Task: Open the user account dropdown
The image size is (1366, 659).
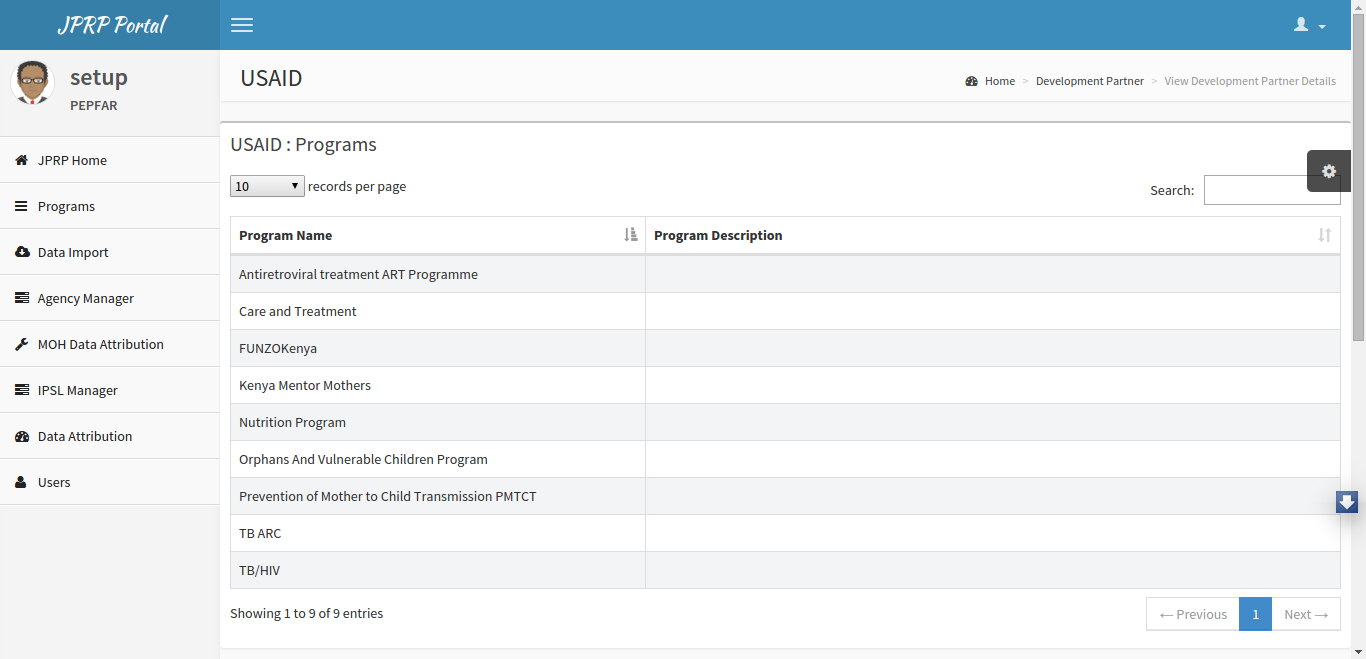Action: (x=1310, y=25)
